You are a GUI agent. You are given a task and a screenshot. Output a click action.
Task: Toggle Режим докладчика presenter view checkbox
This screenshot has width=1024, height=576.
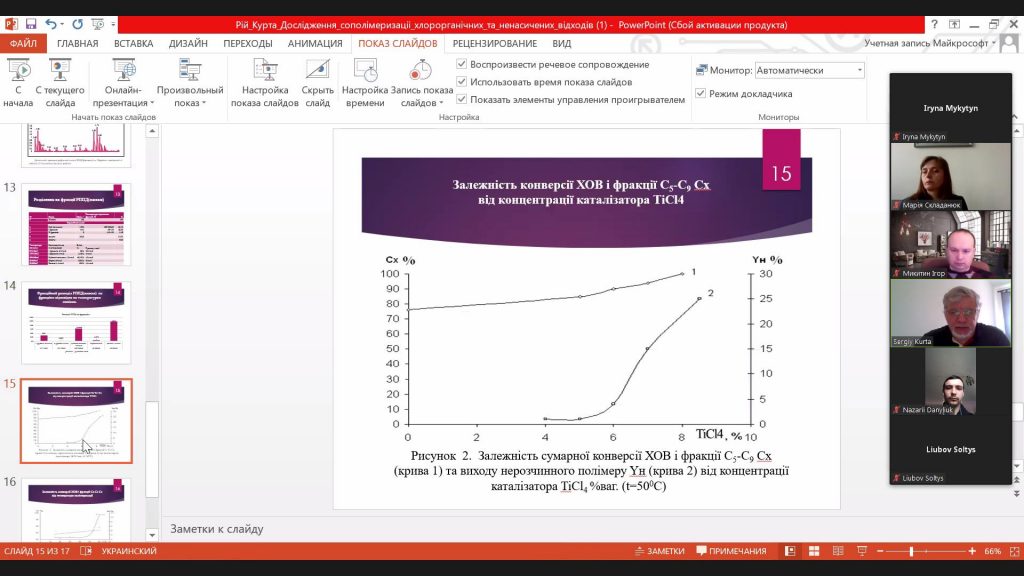[701, 93]
